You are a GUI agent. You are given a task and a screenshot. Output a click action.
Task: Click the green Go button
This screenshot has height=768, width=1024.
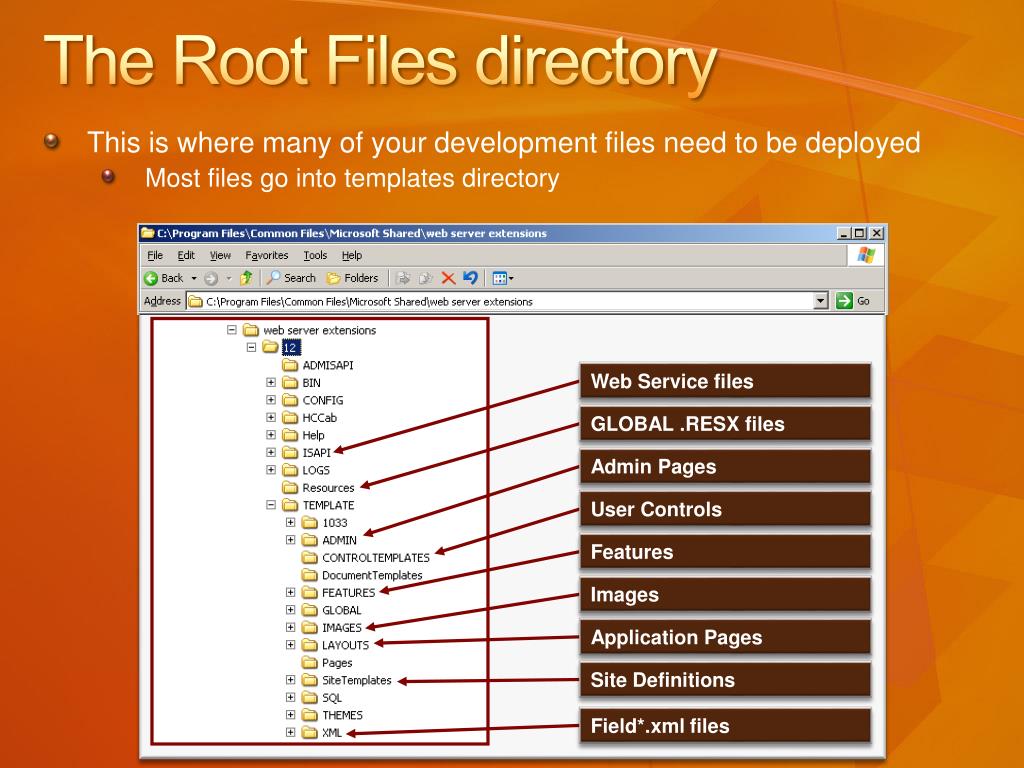(853, 300)
